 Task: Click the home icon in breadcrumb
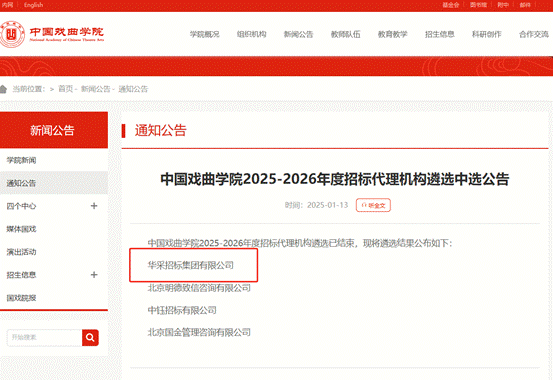(x=3, y=89)
